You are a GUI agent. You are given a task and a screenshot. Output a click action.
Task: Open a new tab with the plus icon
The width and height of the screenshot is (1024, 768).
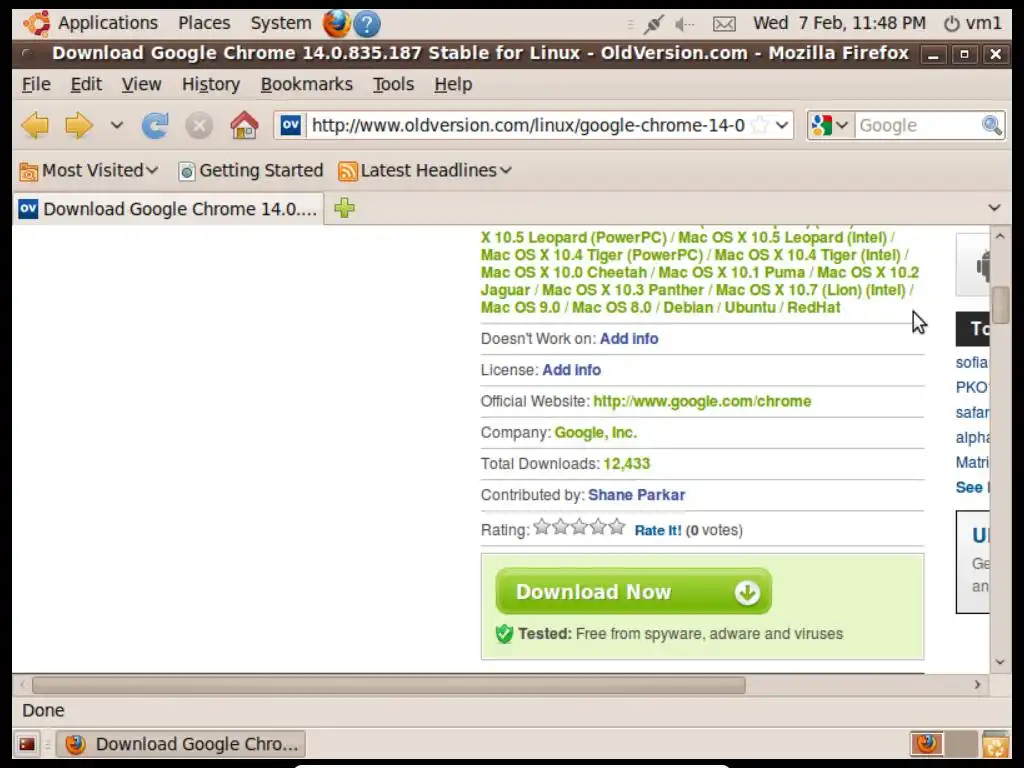click(344, 208)
